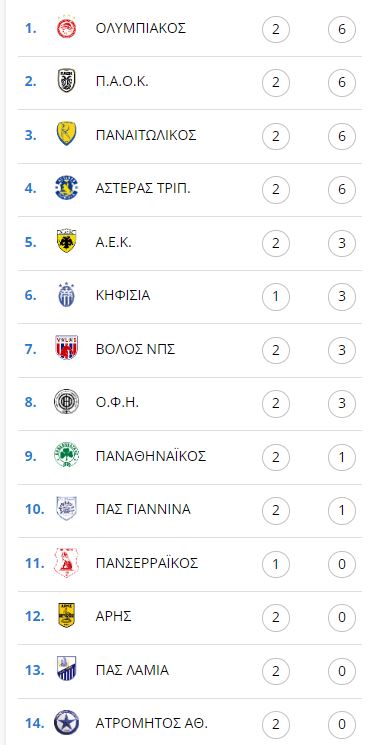369x745 pixels.
Task: Click the Olympiakos team crest icon
Action: [66, 29]
